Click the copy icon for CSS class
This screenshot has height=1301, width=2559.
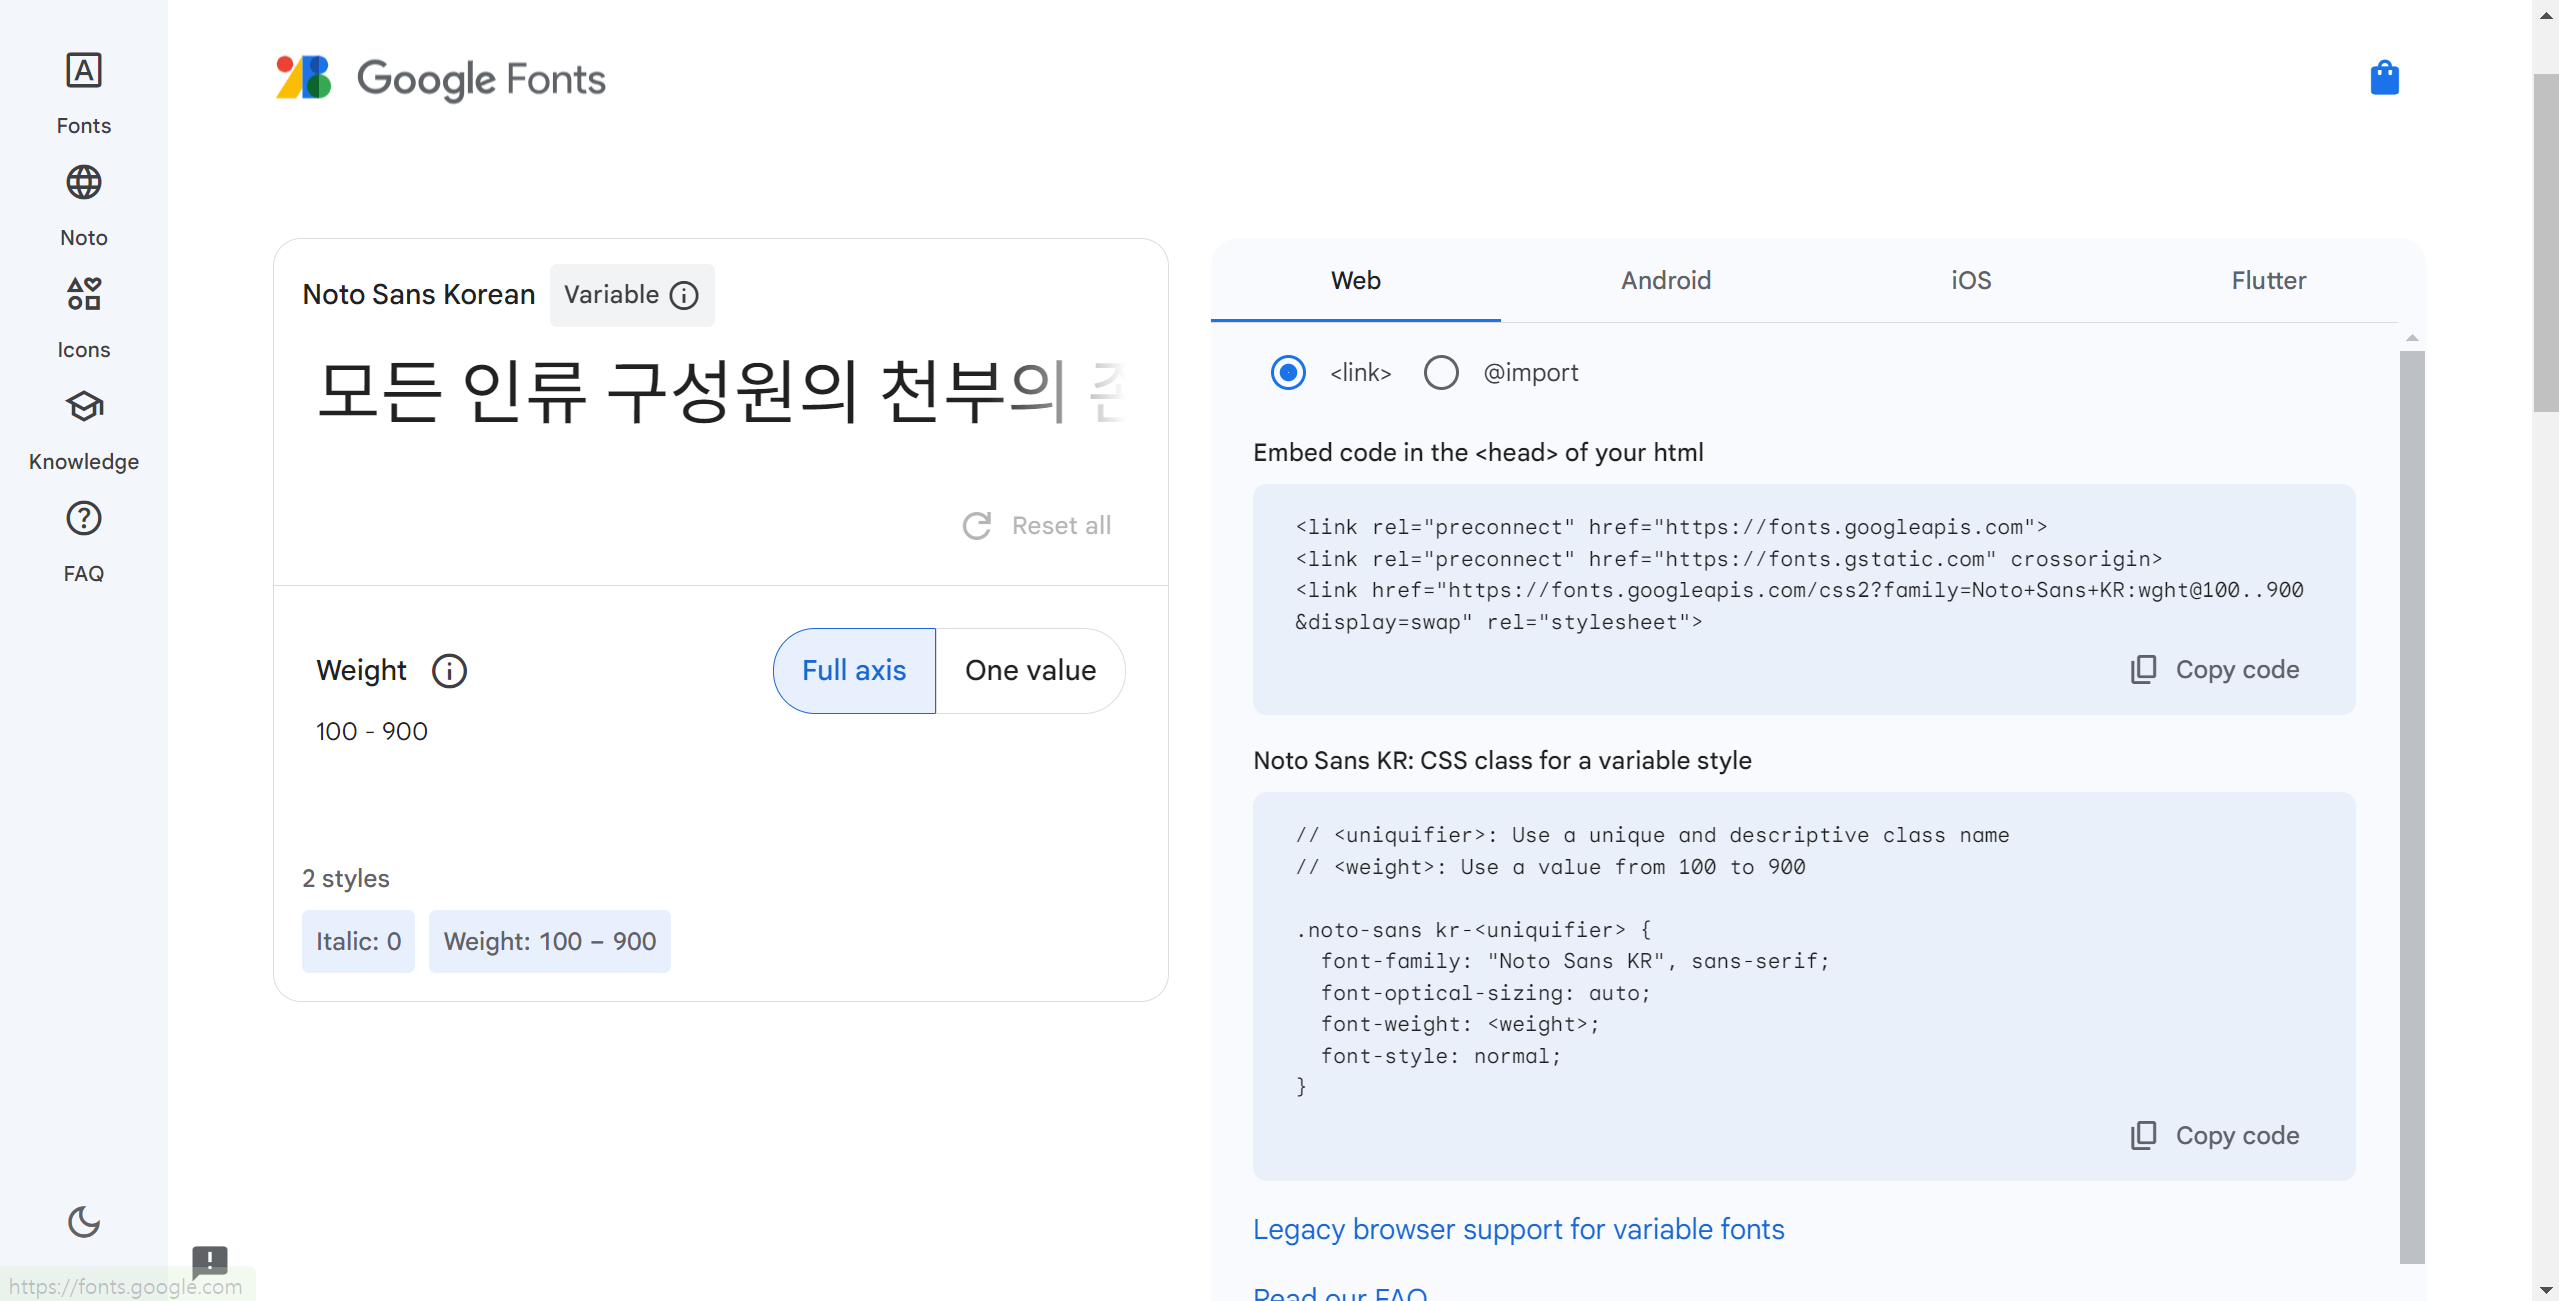click(2143, 1136)
